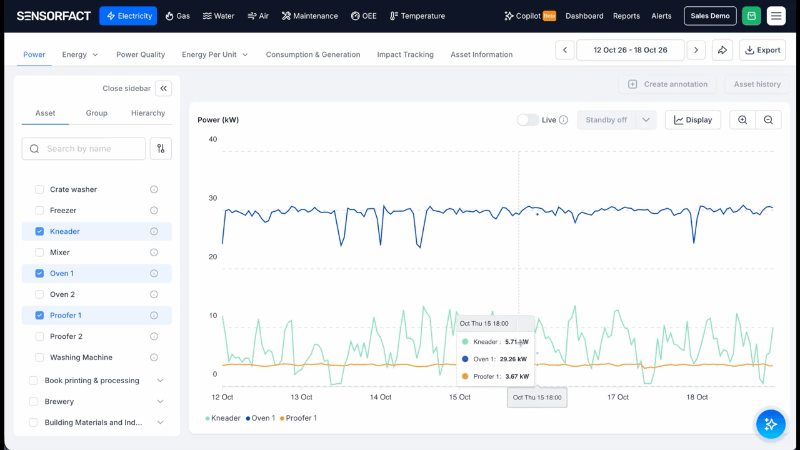Enable the Live toggle switch

(528, 120)
